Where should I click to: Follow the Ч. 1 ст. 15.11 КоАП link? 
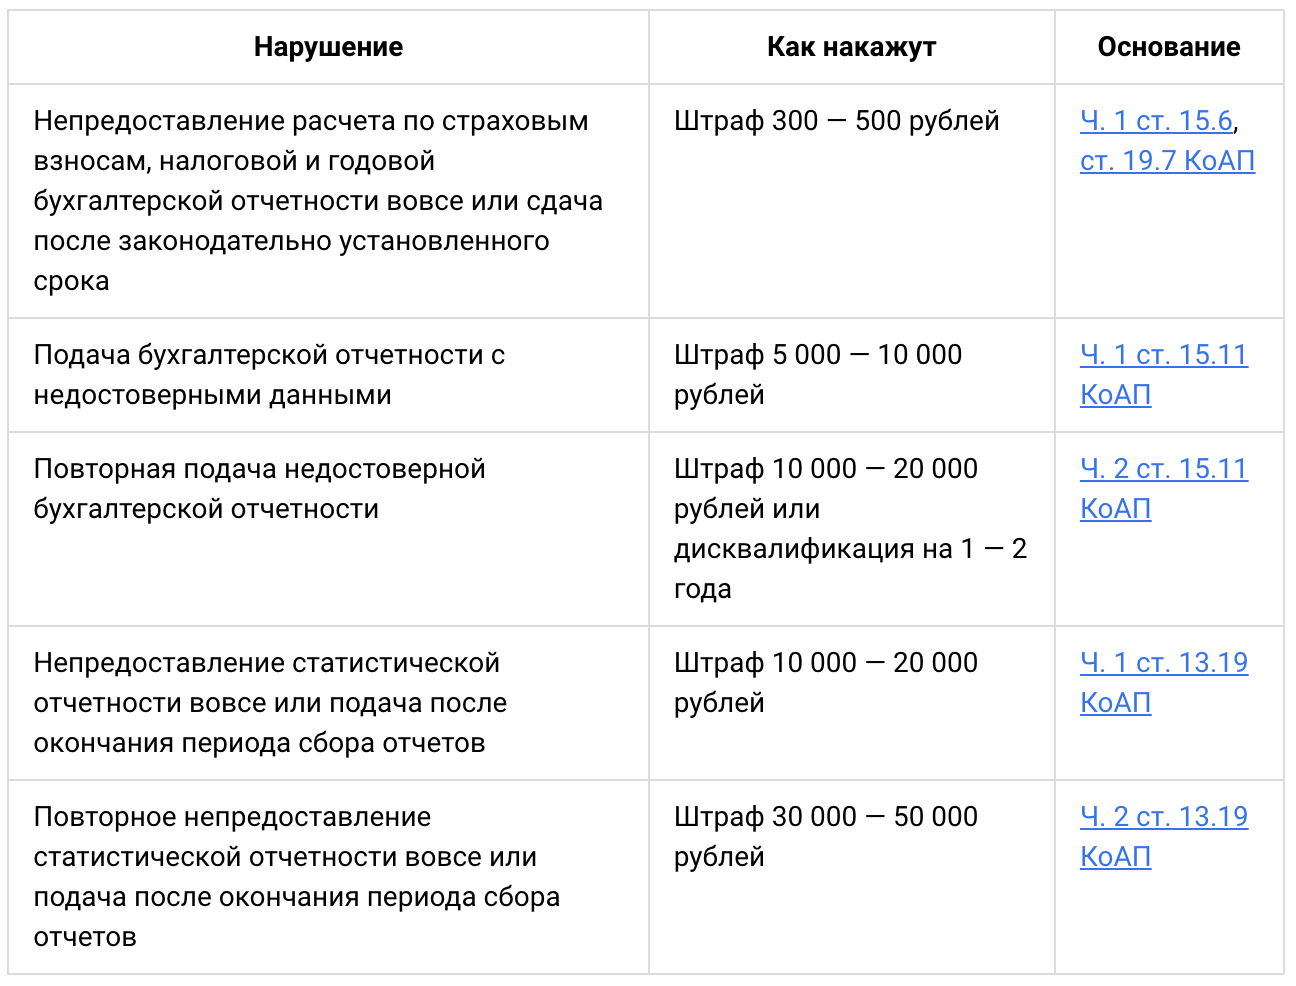coord(1164,375)
